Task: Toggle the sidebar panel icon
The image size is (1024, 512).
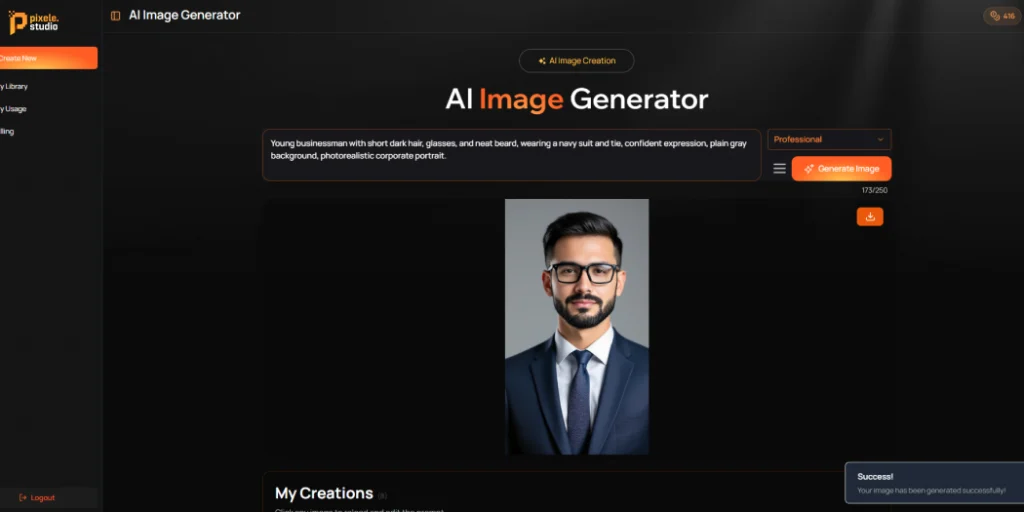Action: pyautogui.click(x=116, y=16)
